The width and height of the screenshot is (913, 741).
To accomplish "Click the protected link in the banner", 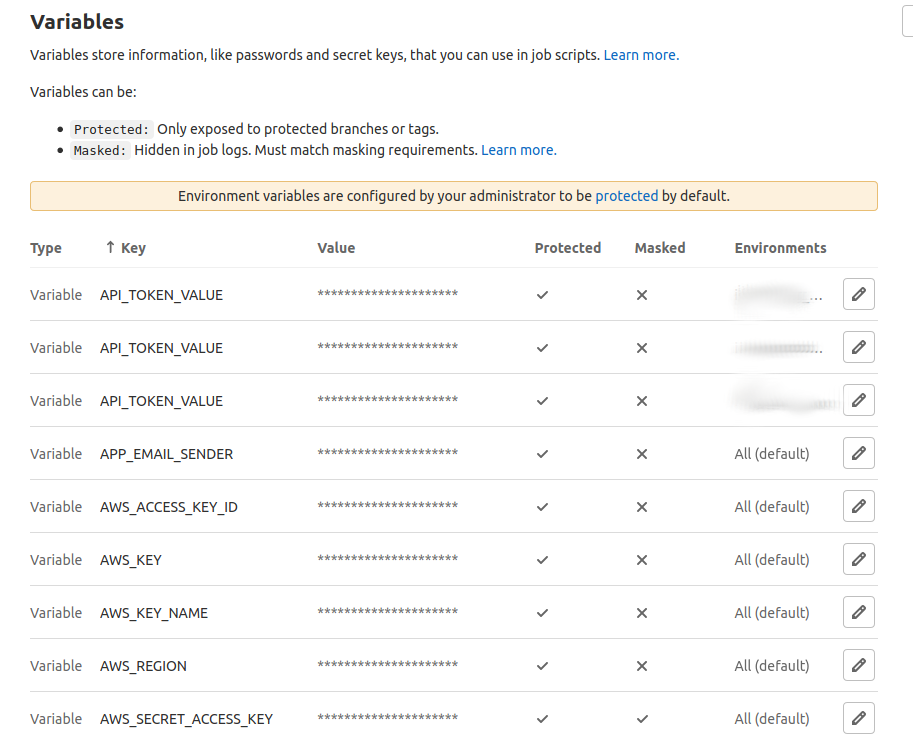I will (x=626, y=195).
